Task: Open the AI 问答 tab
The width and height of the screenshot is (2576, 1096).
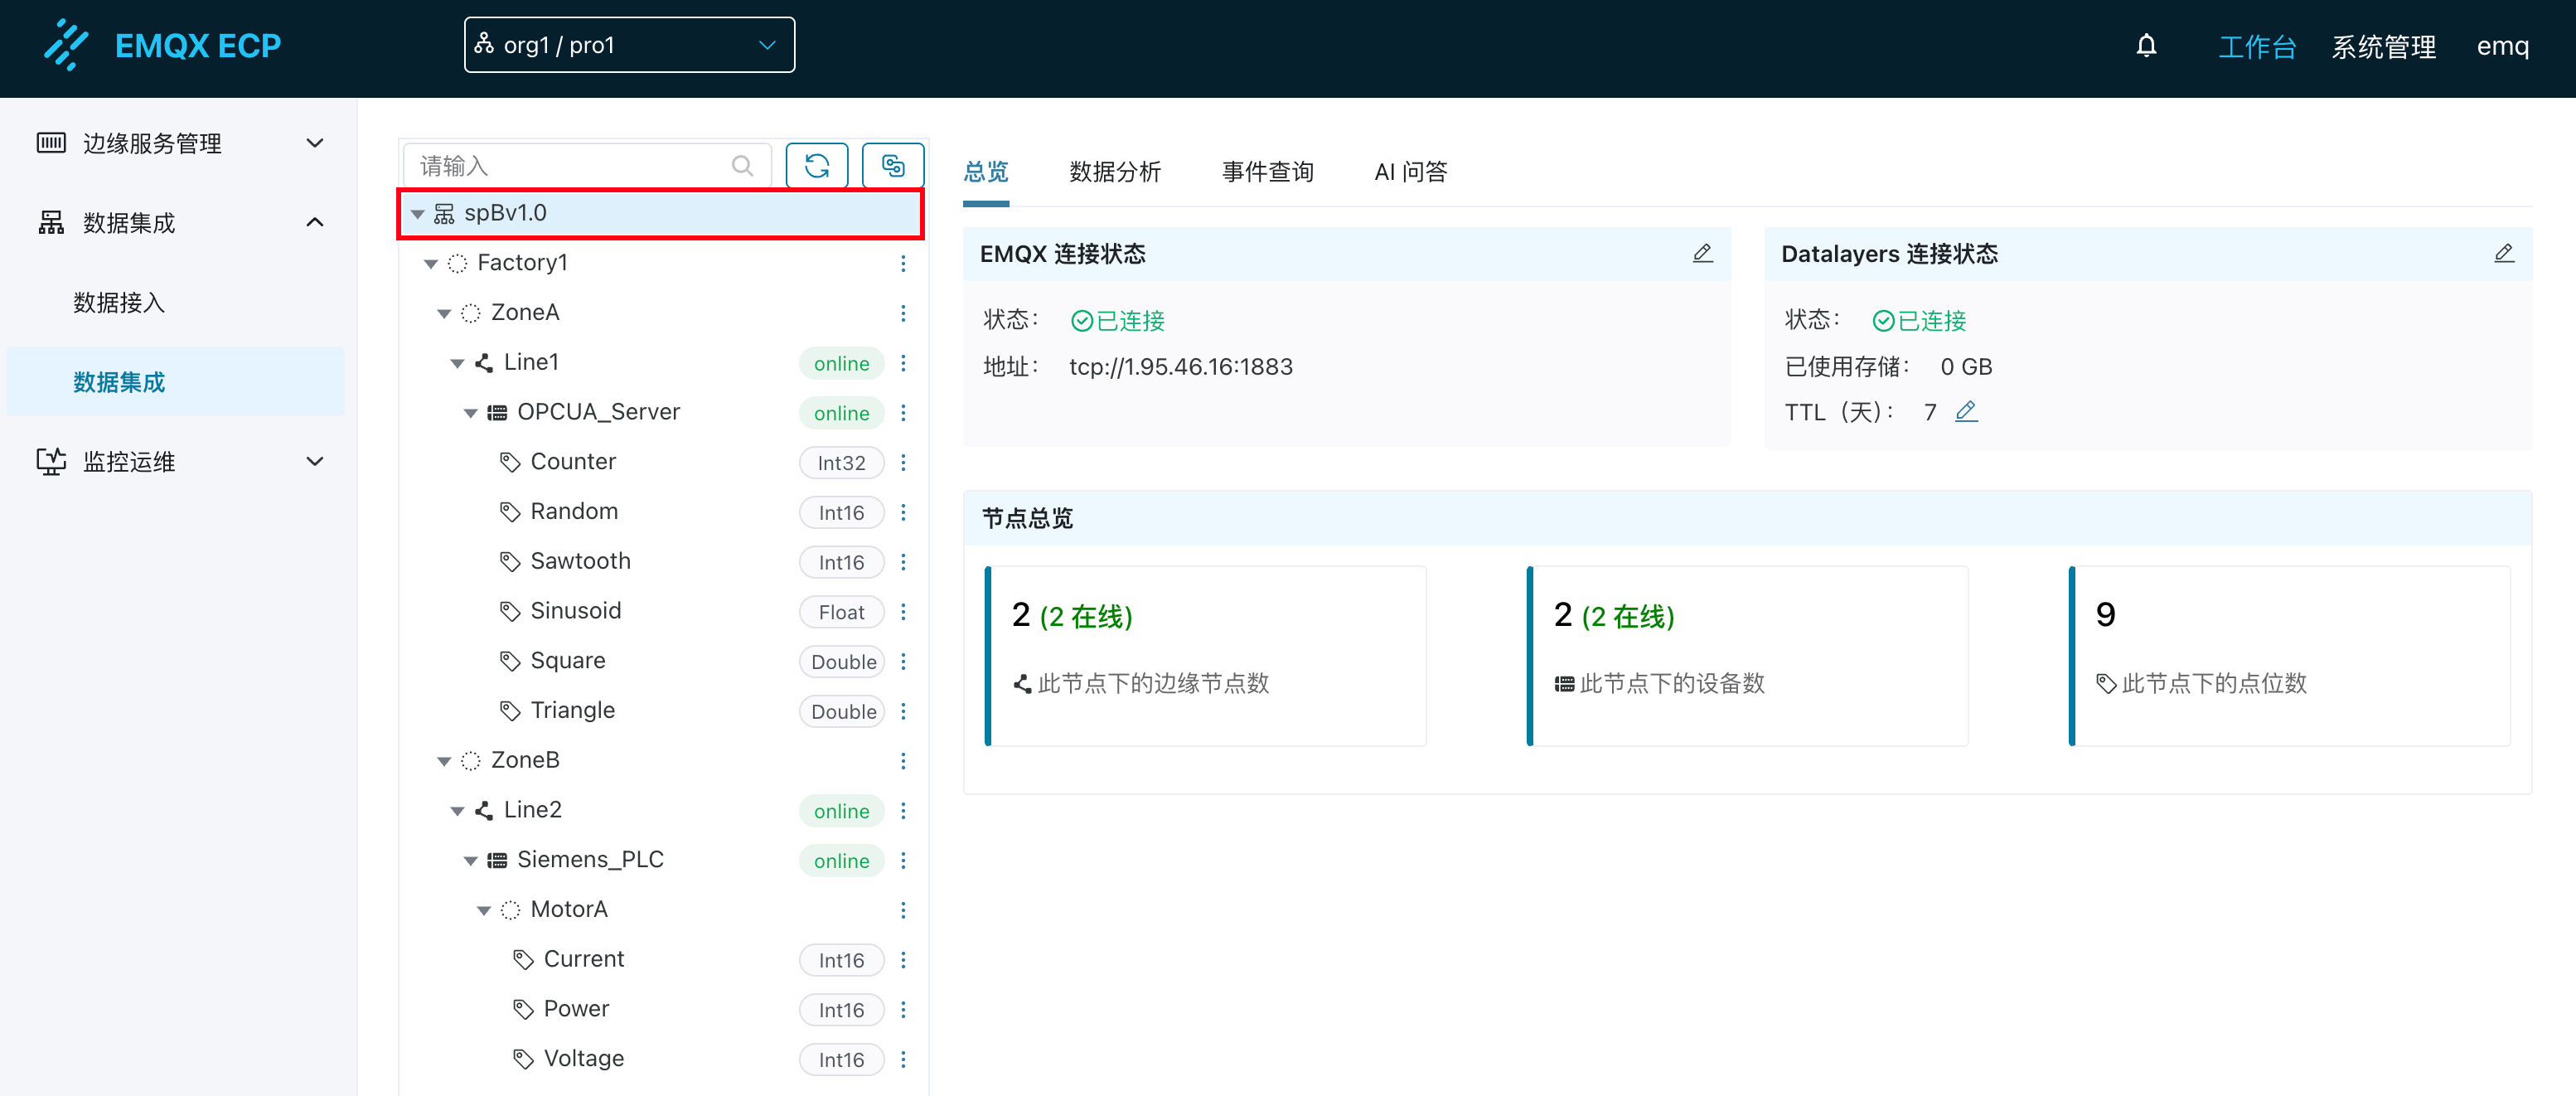Action: (1410, 172)
